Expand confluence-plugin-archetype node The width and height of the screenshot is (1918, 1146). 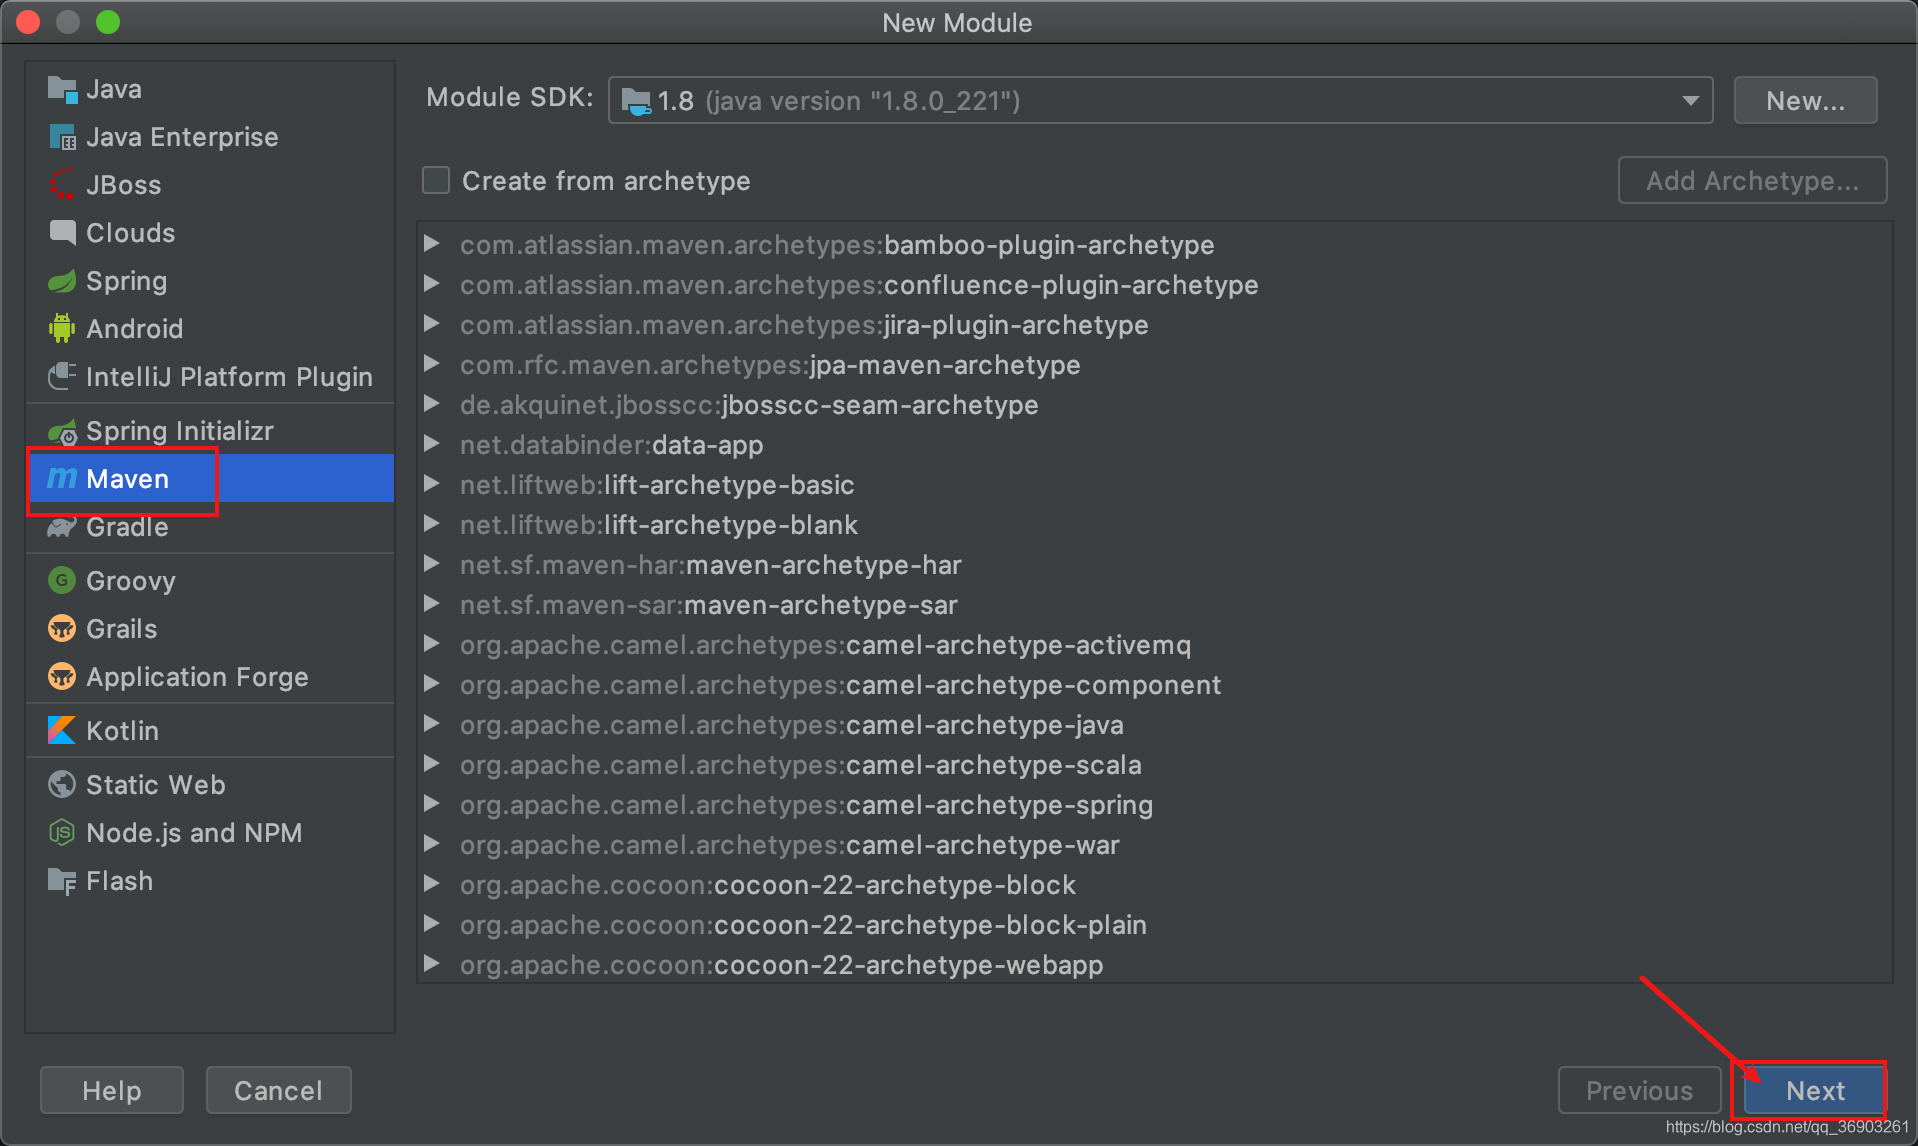point(432,284)
